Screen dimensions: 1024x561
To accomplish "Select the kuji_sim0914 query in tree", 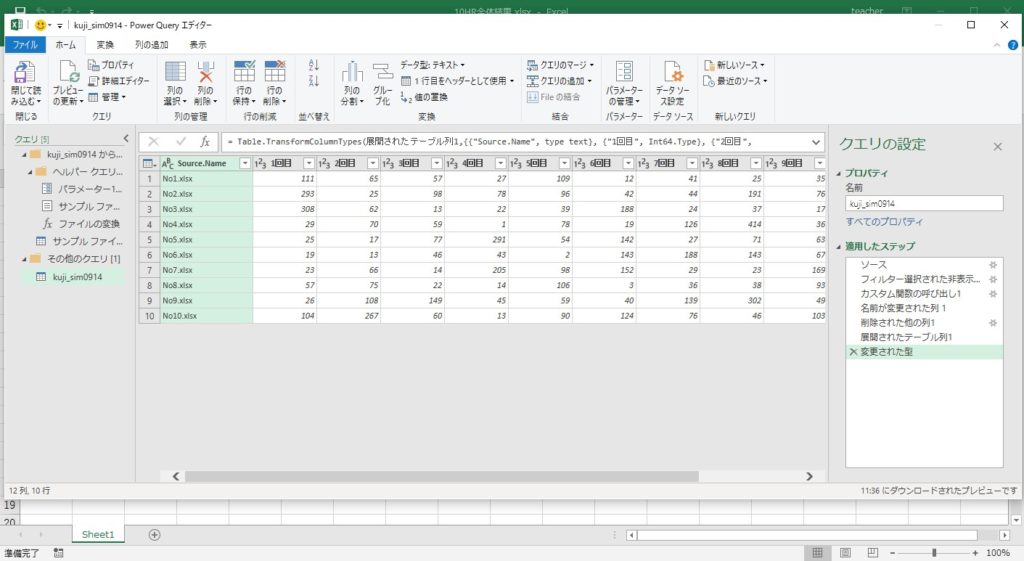I will [77, 277].
